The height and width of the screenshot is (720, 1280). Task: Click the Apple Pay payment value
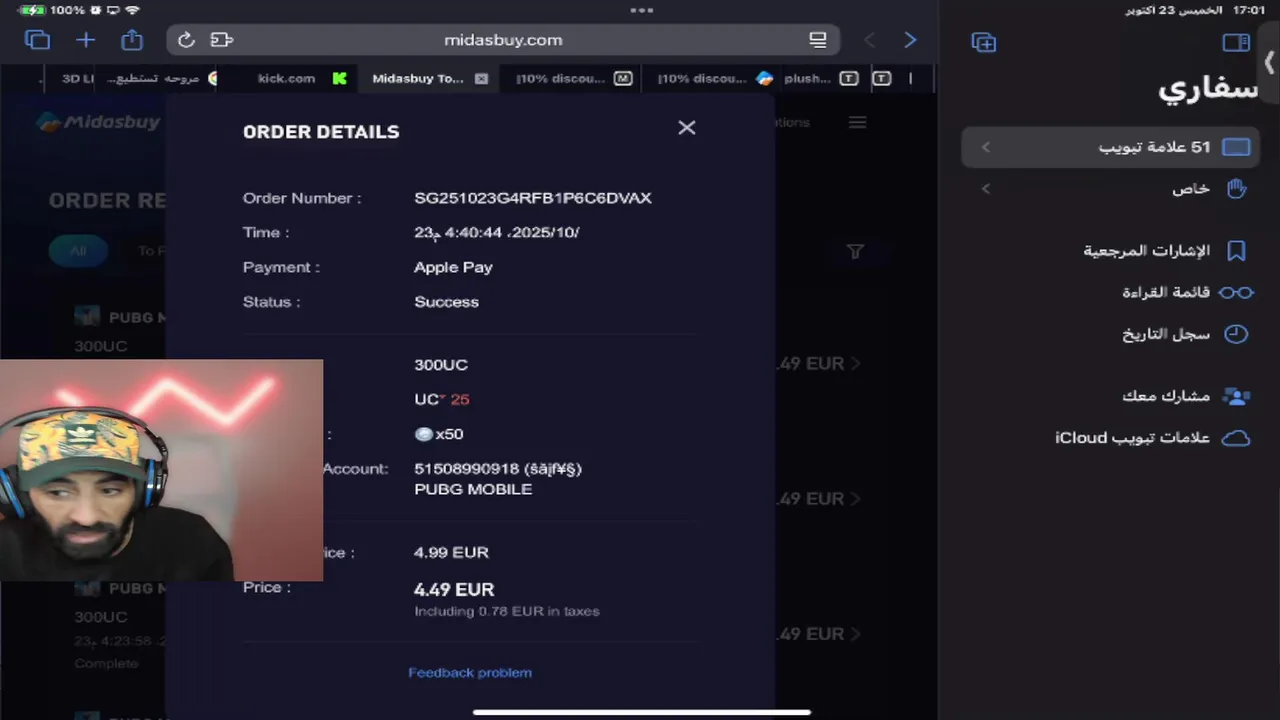tap(453, 267)
